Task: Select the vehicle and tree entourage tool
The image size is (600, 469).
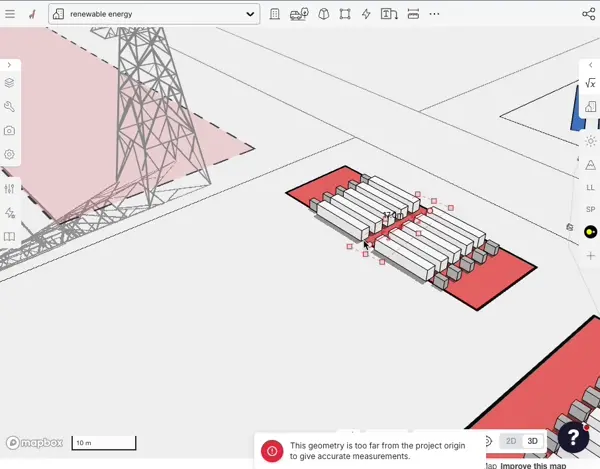Action: [299, 14]
